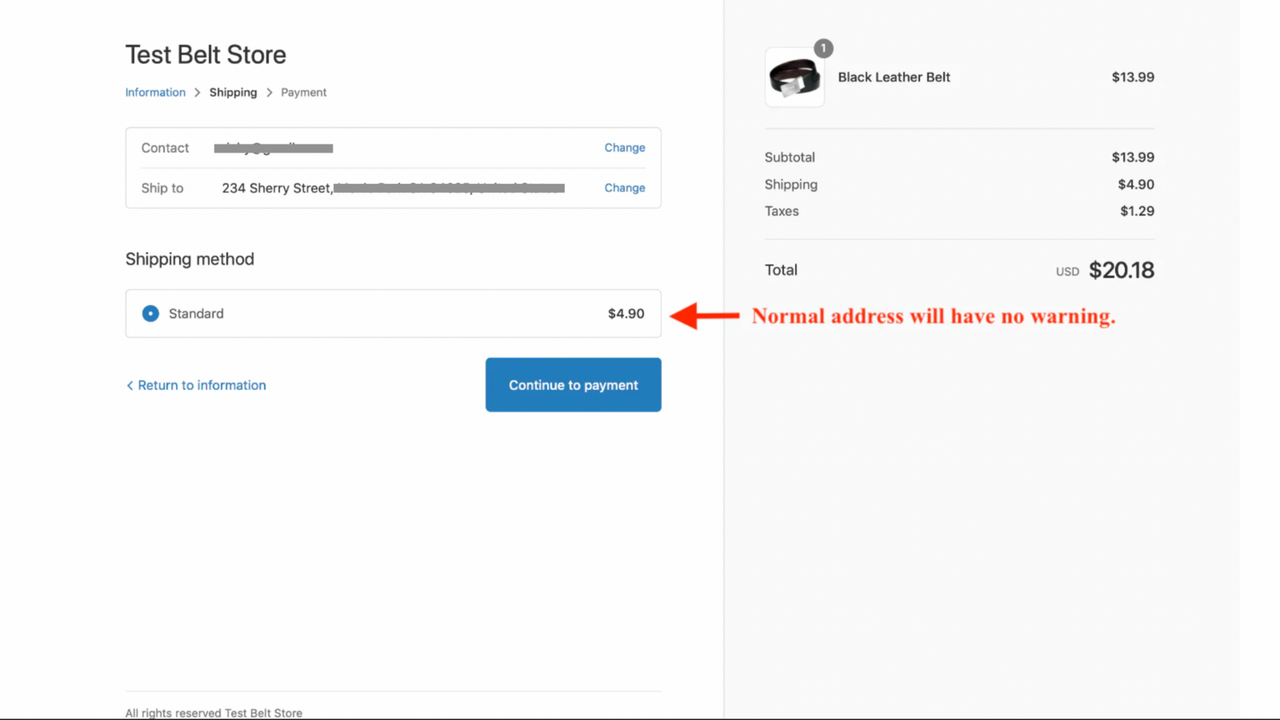1280x720 pixels.
Task: Click the Taxes label in order summary
Action: (782, 211)
